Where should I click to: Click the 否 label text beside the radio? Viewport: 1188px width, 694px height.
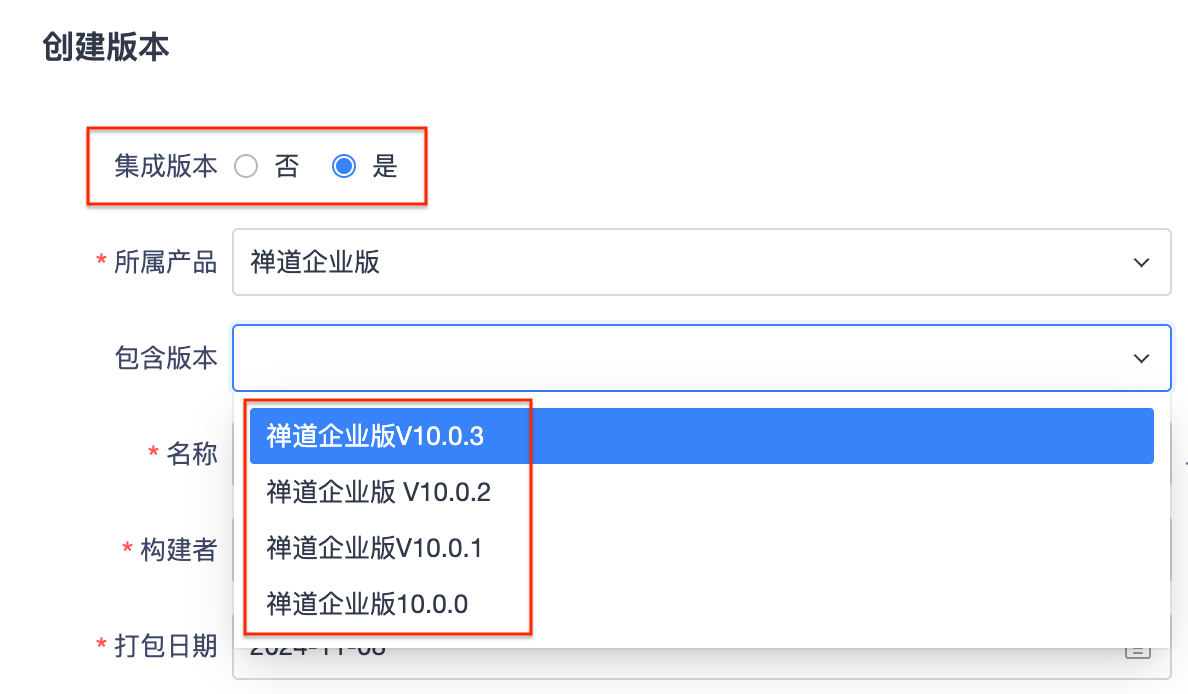287,166
